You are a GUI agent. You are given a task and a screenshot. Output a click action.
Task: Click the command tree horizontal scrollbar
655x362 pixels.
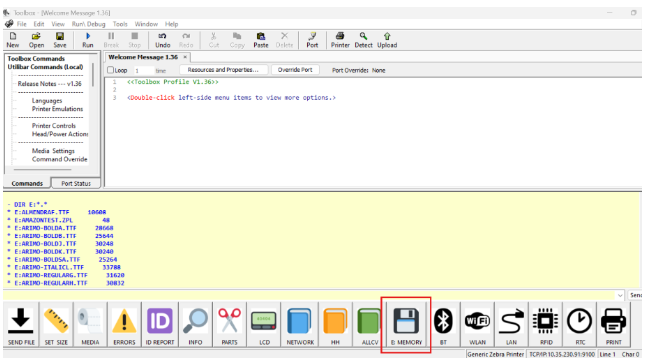[42, 170]
